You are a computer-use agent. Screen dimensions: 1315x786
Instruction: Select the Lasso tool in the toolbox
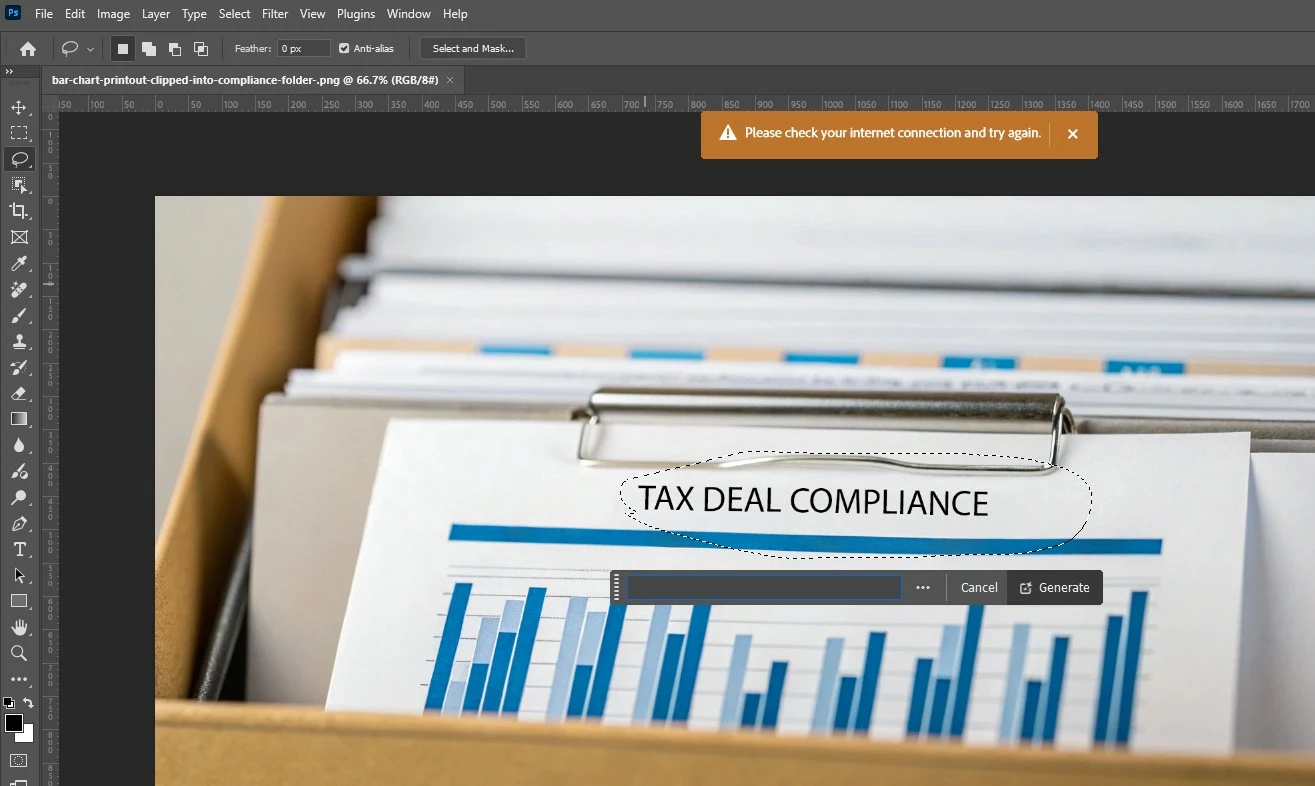19,159
